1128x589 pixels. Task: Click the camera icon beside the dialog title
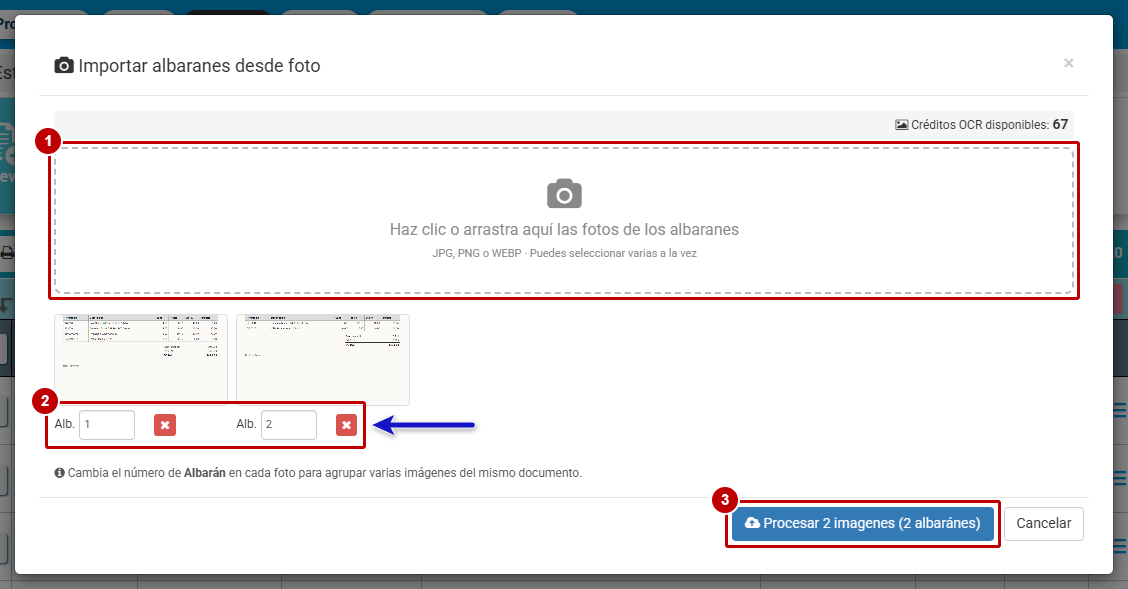coord(64,65)
